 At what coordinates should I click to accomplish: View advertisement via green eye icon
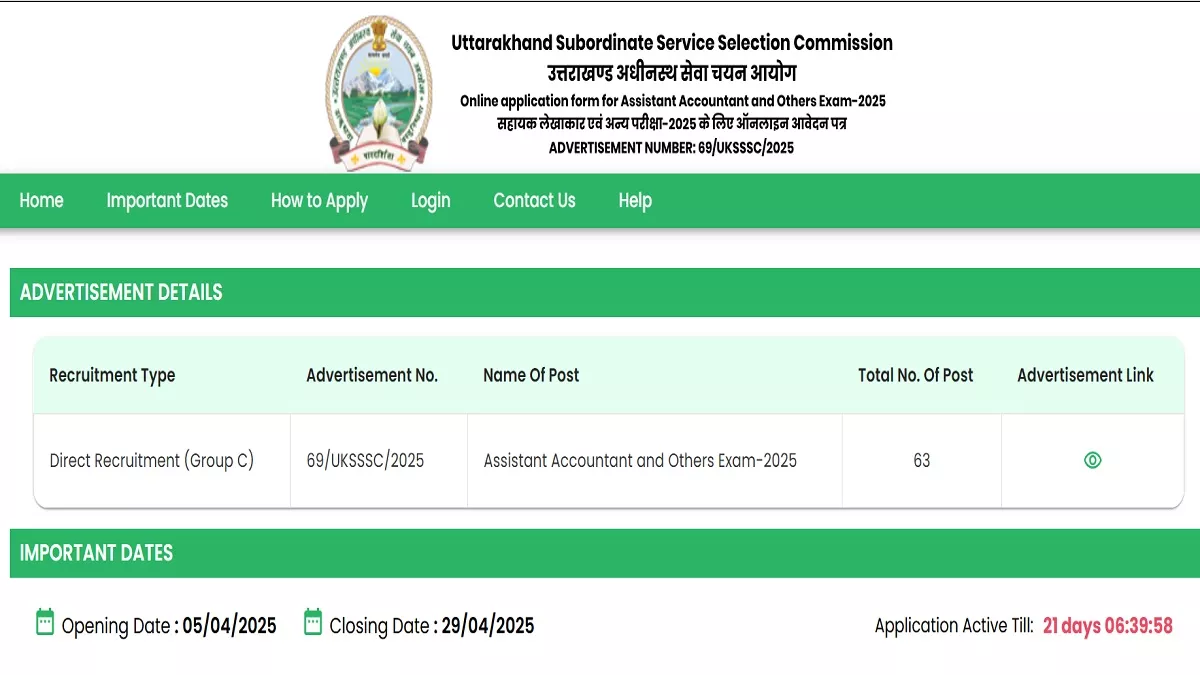click(x=1092, y=460)
